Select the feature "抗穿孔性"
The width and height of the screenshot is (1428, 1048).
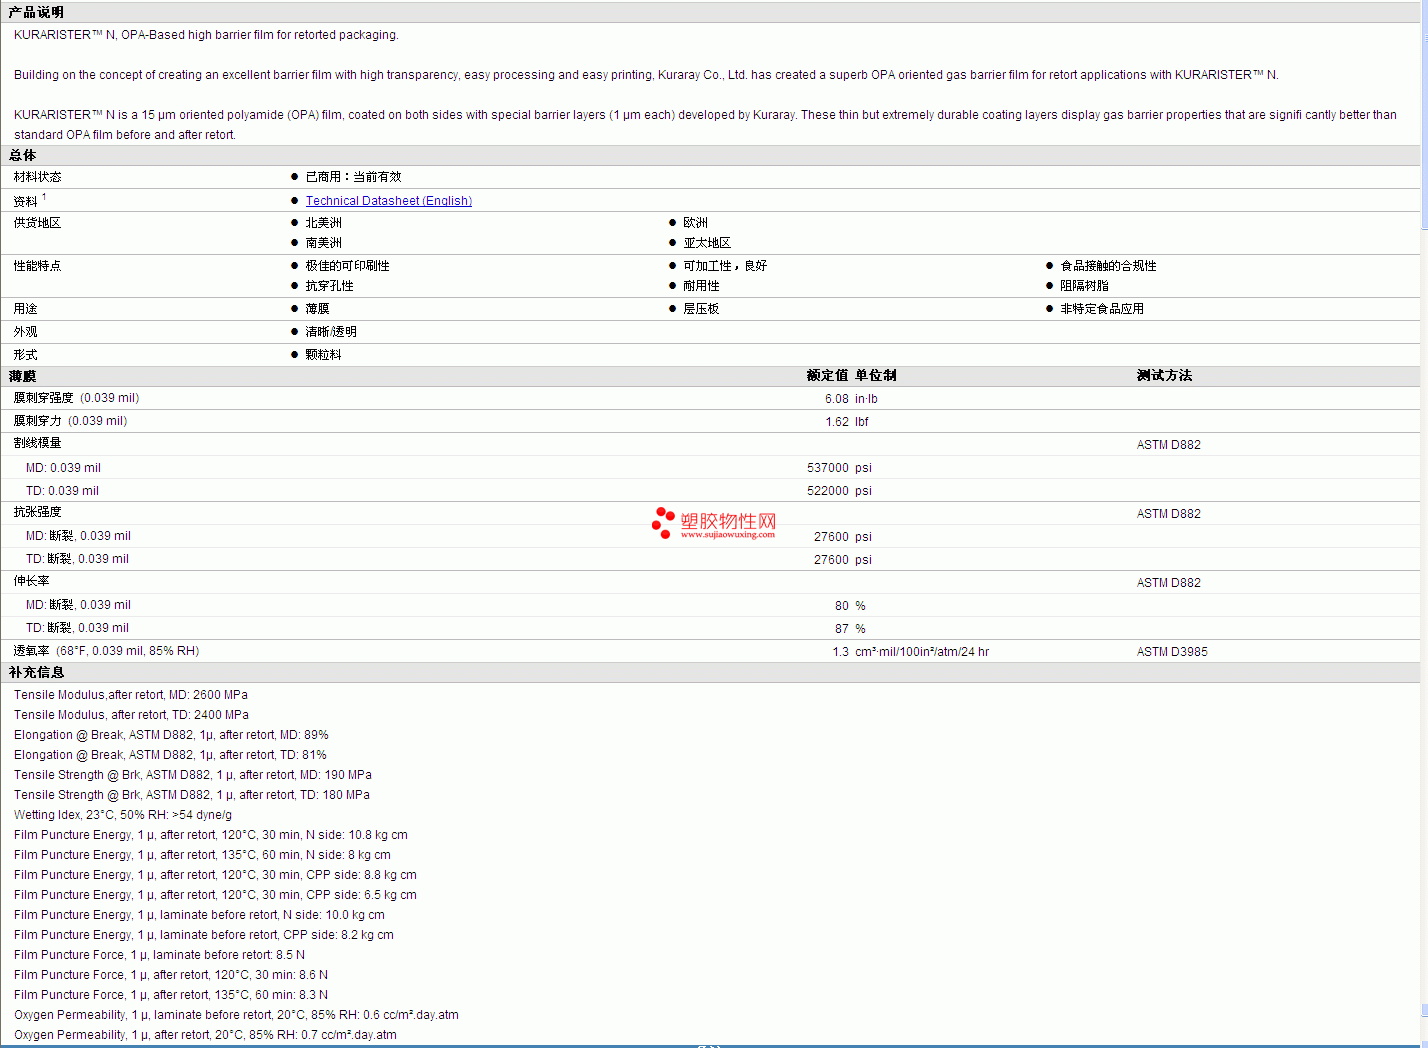[x=330, y=286]
